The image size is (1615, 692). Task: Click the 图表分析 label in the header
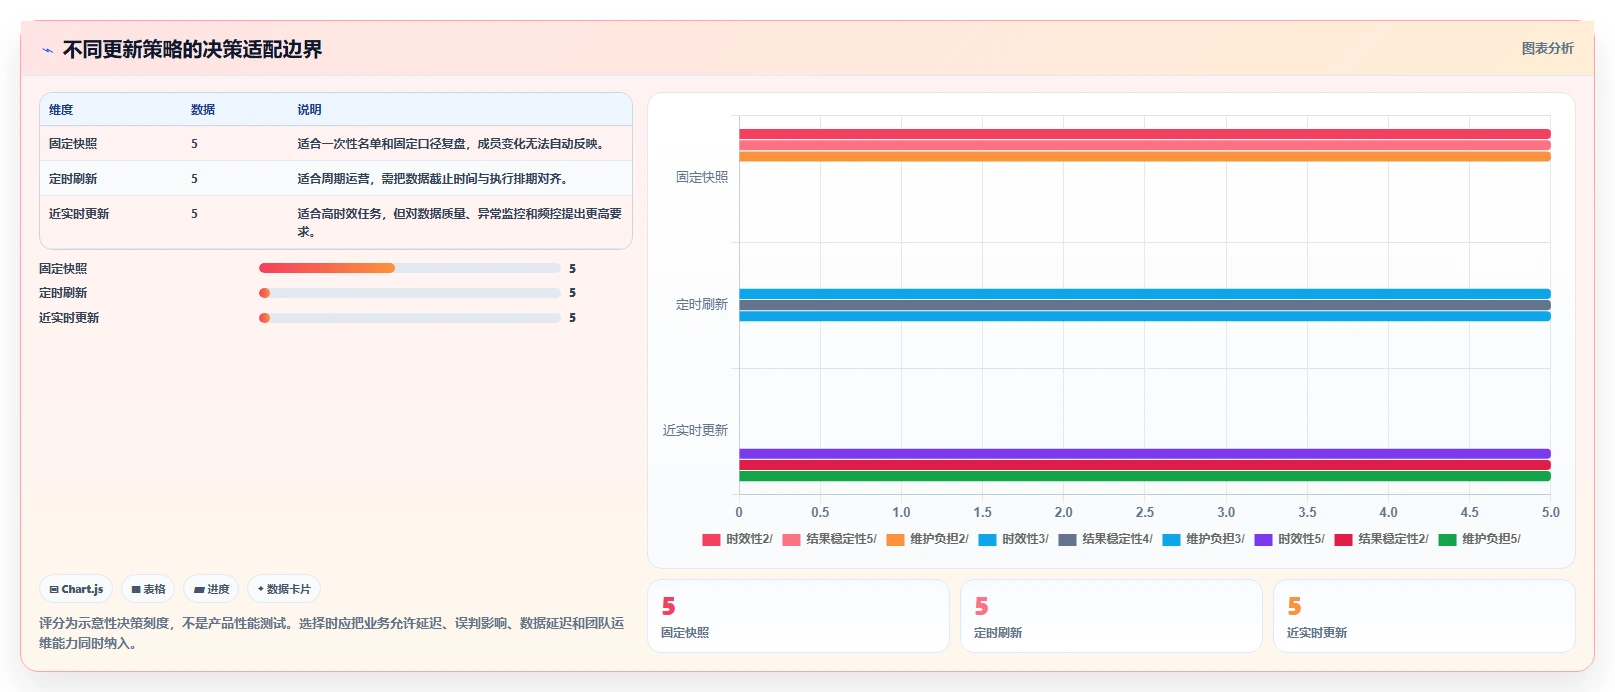[1547, 48]
